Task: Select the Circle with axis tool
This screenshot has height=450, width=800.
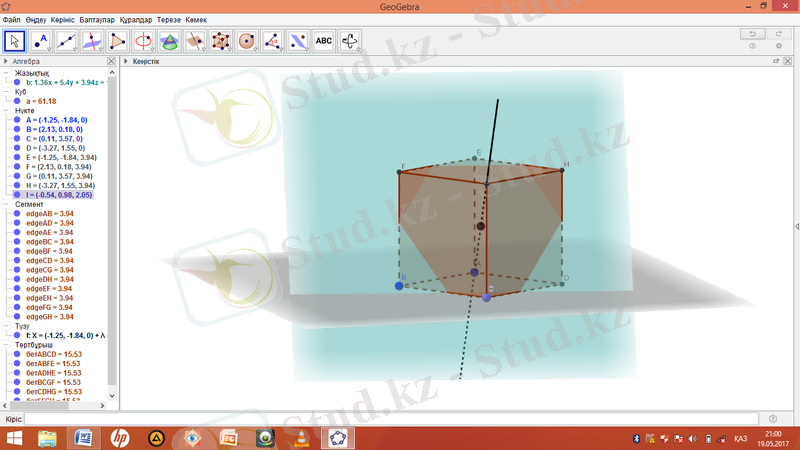Action: pyautogui.click(x=144, y=41)
